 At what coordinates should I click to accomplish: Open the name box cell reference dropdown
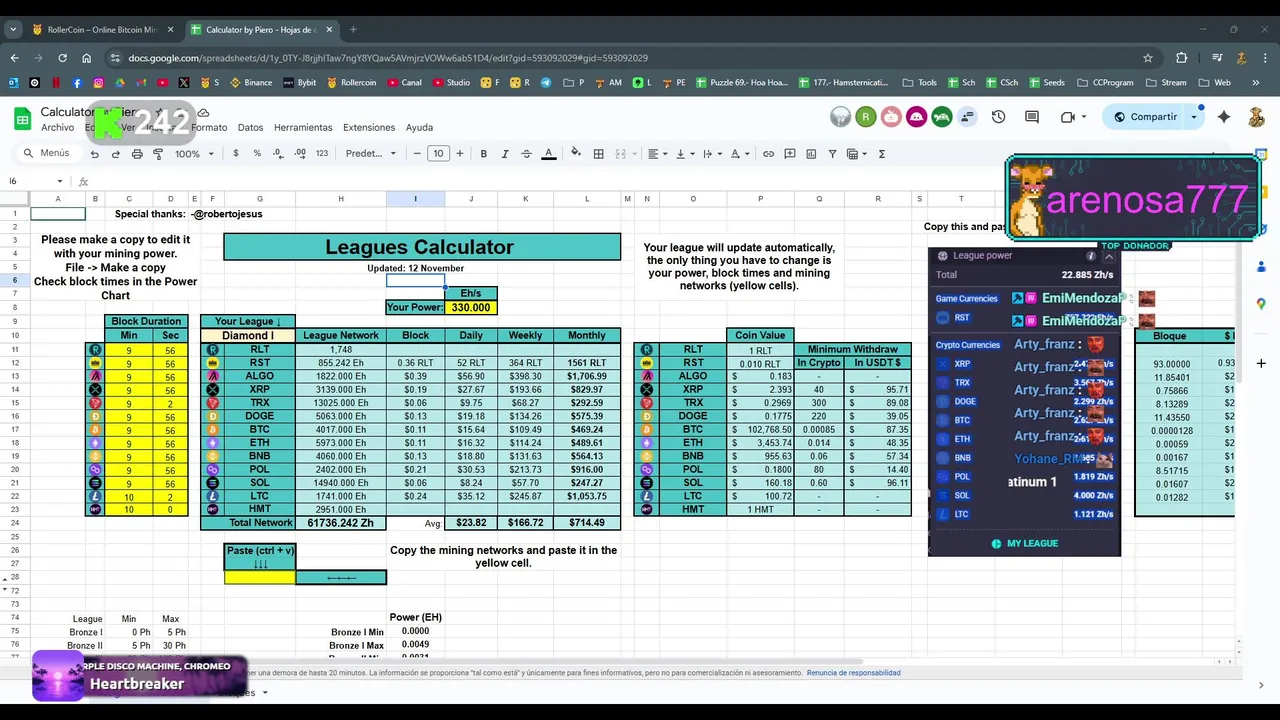click(x=60, y=181)
